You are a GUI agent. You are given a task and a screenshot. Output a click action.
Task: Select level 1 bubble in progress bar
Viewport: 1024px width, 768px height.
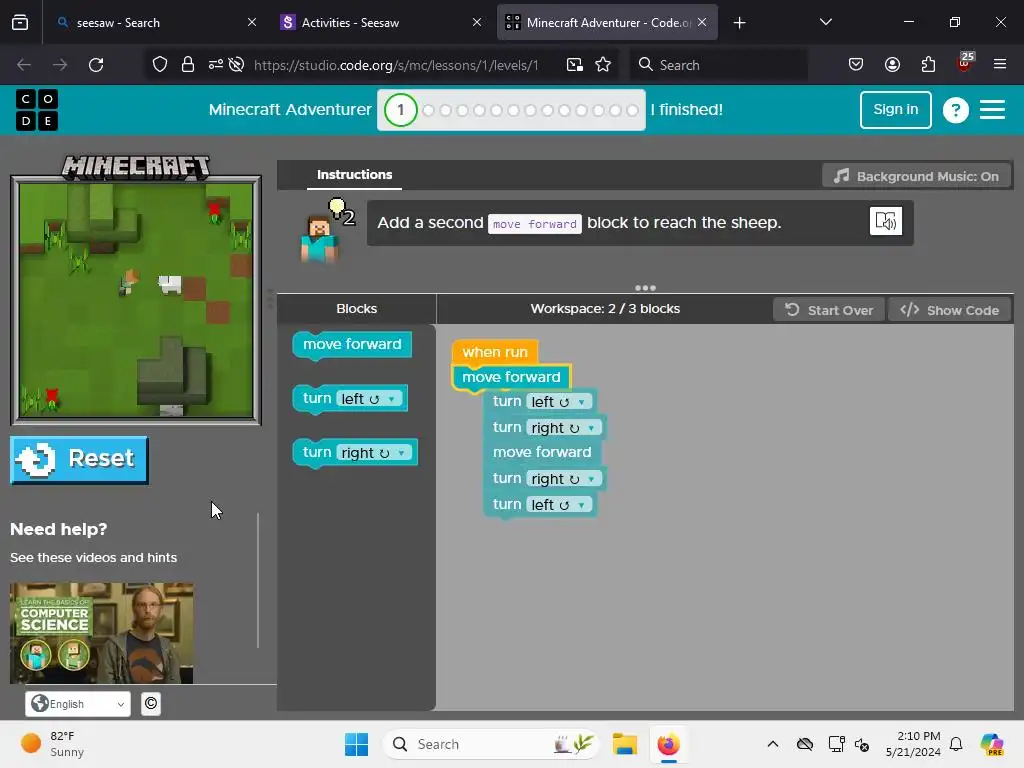click(400, 110)
